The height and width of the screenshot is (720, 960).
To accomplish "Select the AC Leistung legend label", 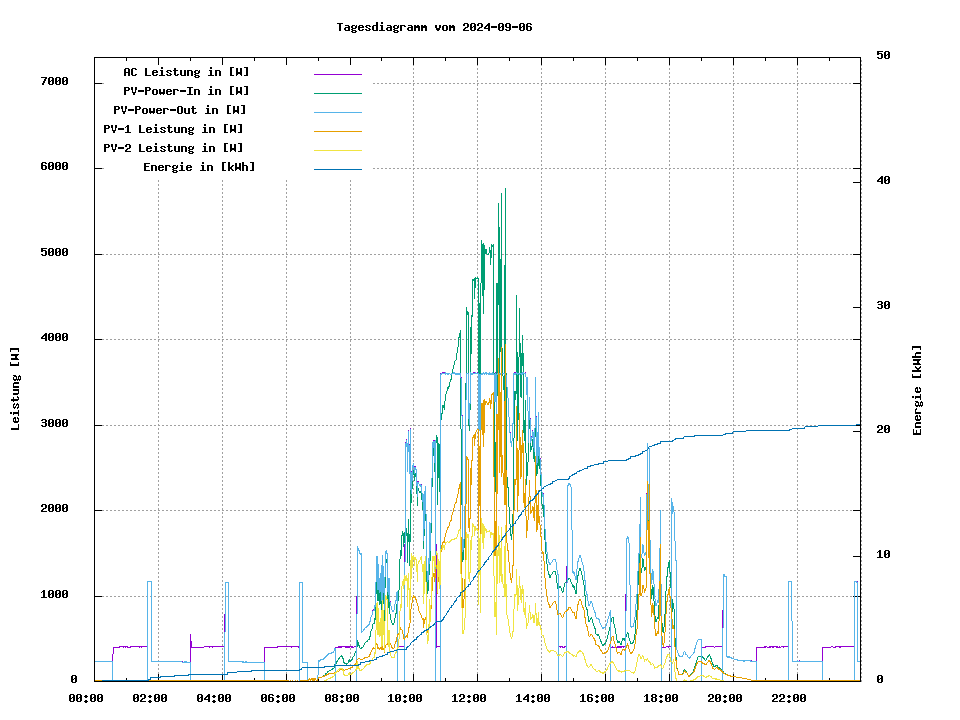I will click(x=186, y=72).
